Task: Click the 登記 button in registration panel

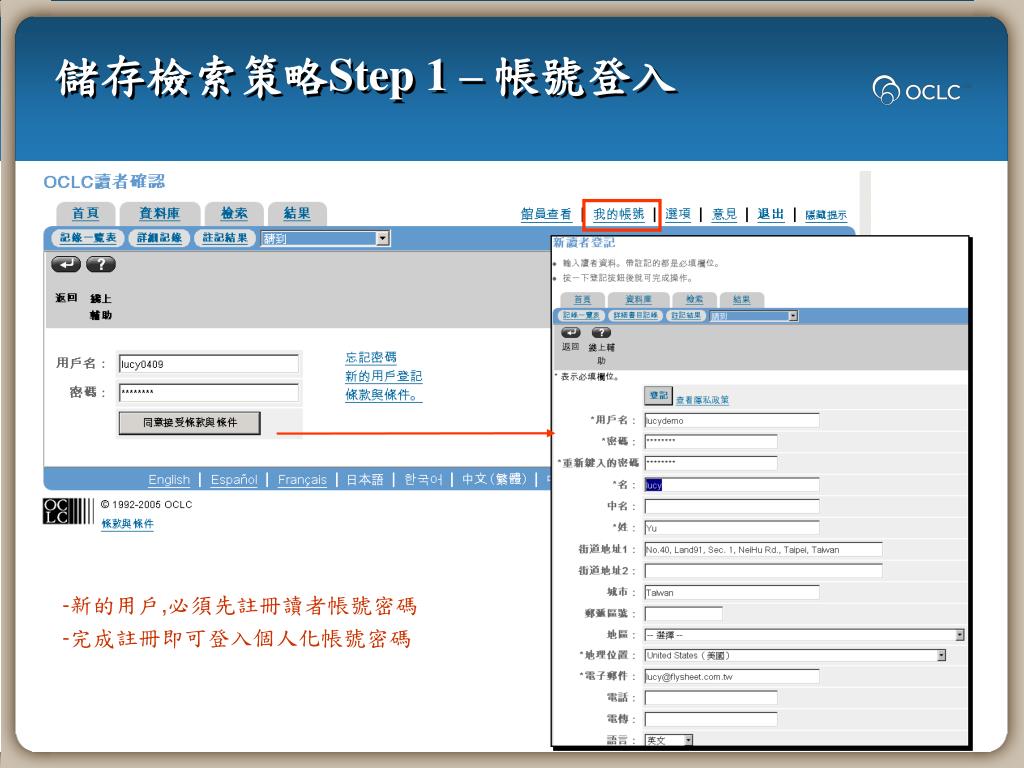Action: (658, 395)
